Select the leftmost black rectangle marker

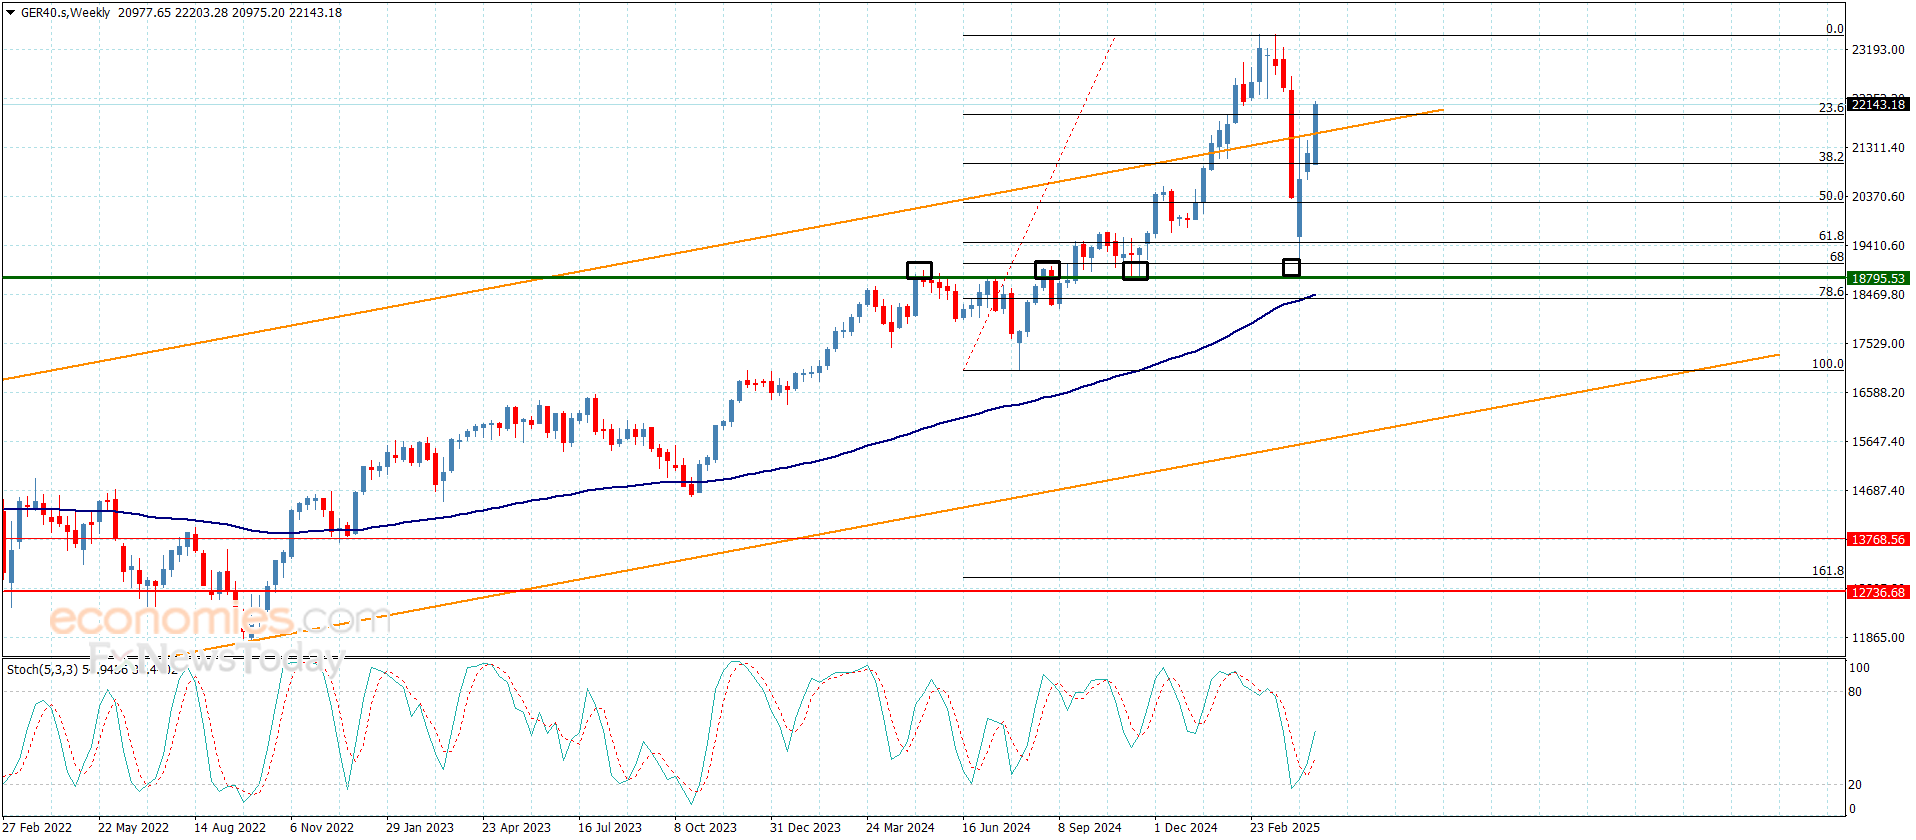[x=919, y=270]
